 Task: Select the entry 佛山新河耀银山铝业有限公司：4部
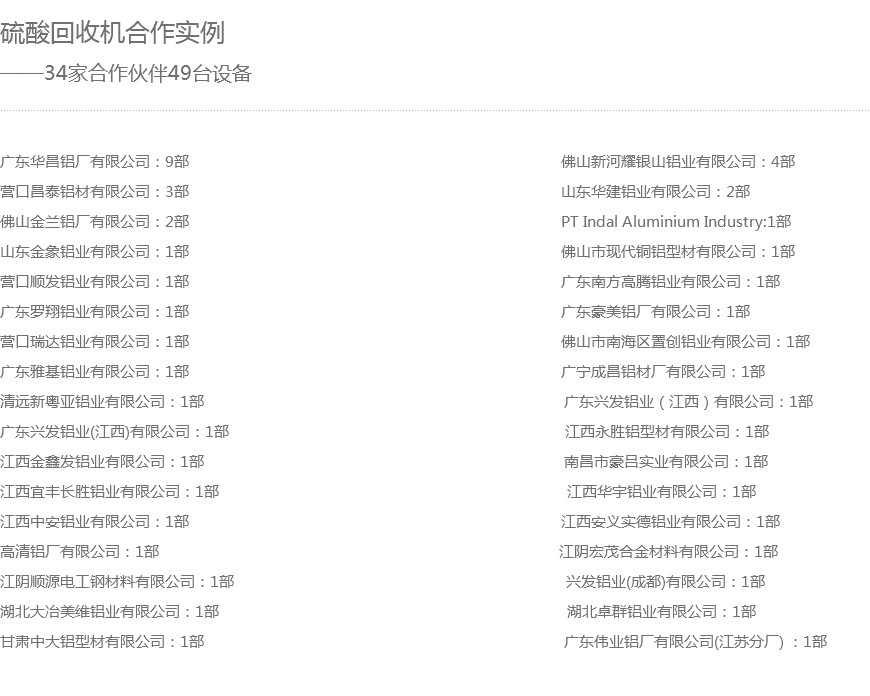tap(678, 162)
